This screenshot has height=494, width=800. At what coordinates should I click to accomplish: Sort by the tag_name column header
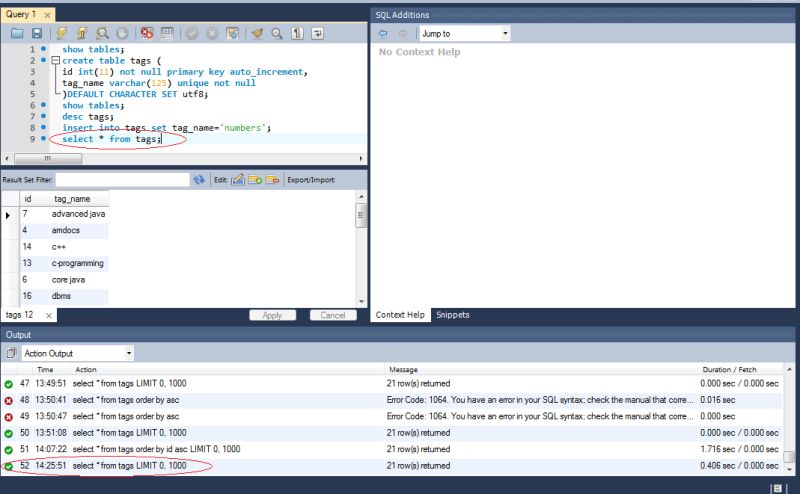[79, 199]
